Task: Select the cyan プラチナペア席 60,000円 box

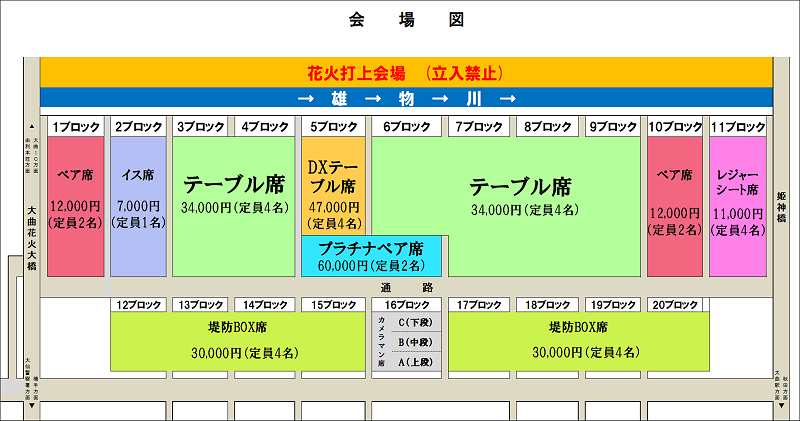Action: [372, 257]
